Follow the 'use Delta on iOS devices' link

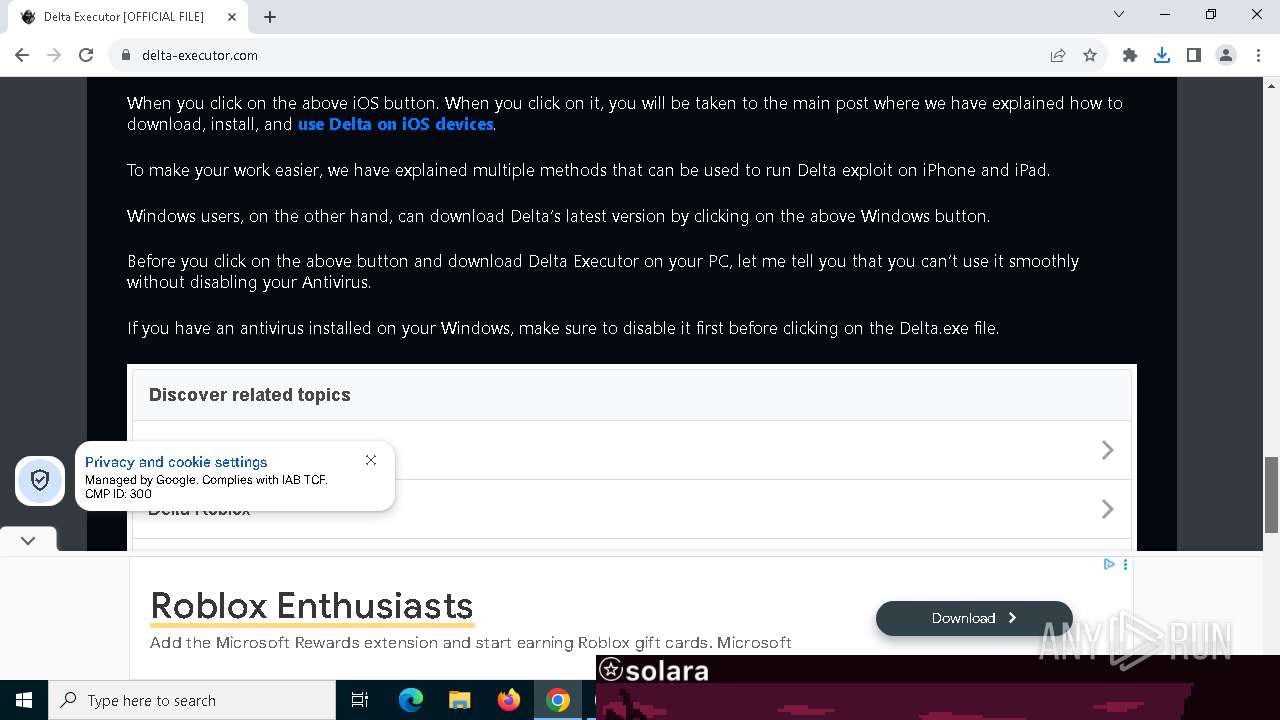tap(395, 124)
